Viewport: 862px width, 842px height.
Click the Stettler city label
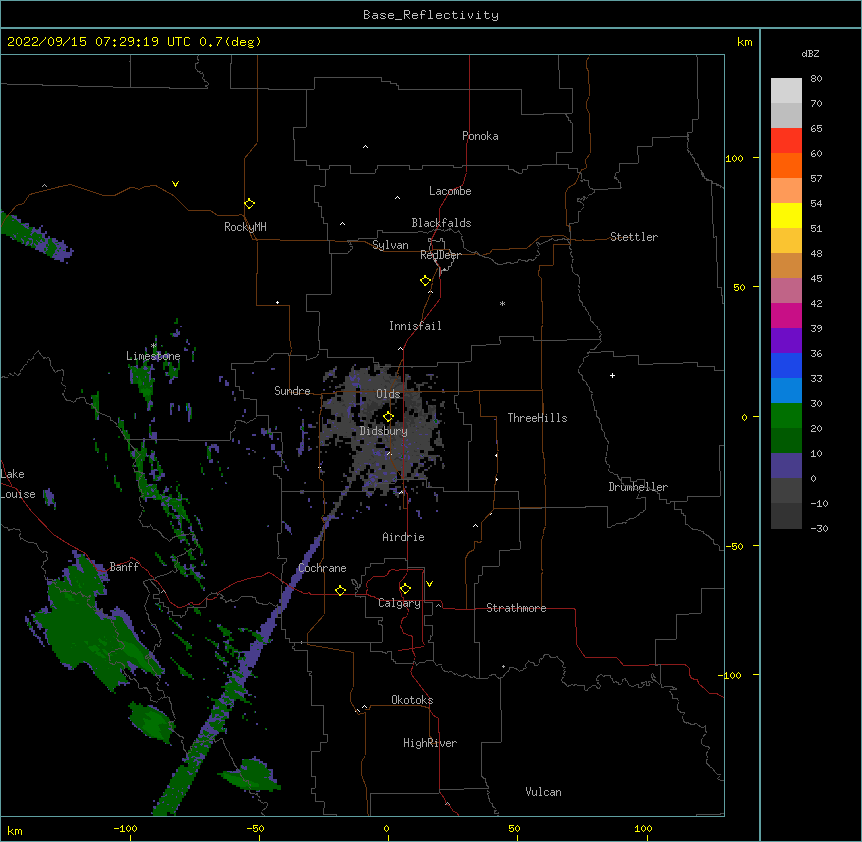point(634,237)
